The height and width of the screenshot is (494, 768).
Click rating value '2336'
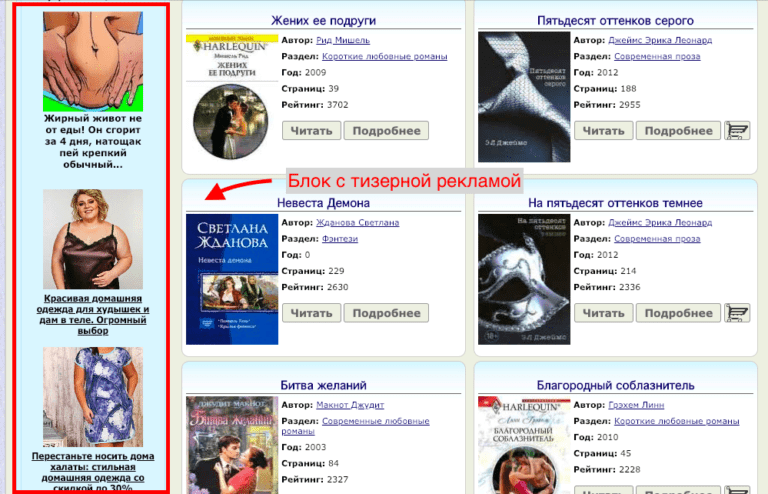coord(629,287)
